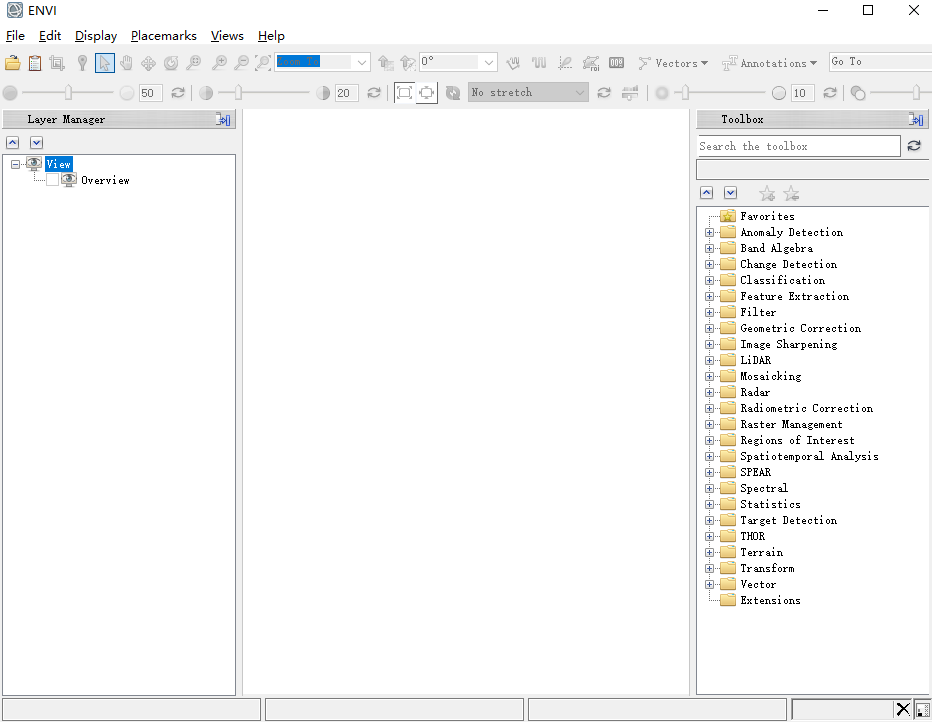Open the Vectors dropdown menu
Screen dimensions: 932x722
[673, 63]
